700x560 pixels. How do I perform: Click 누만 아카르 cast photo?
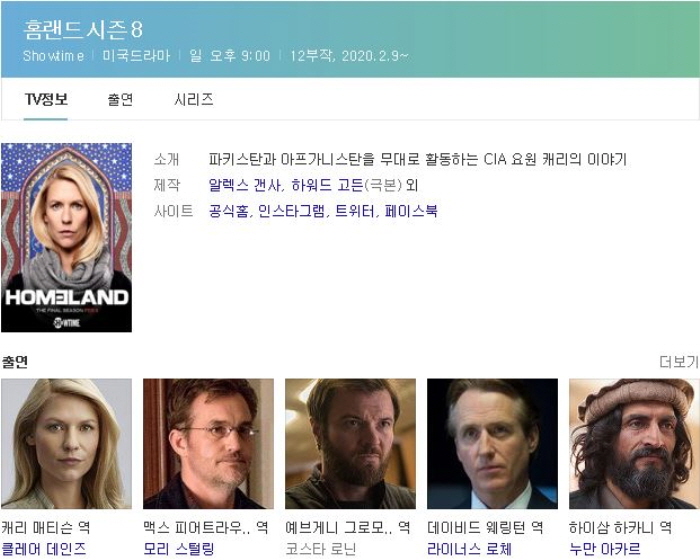tap(634, 443)
